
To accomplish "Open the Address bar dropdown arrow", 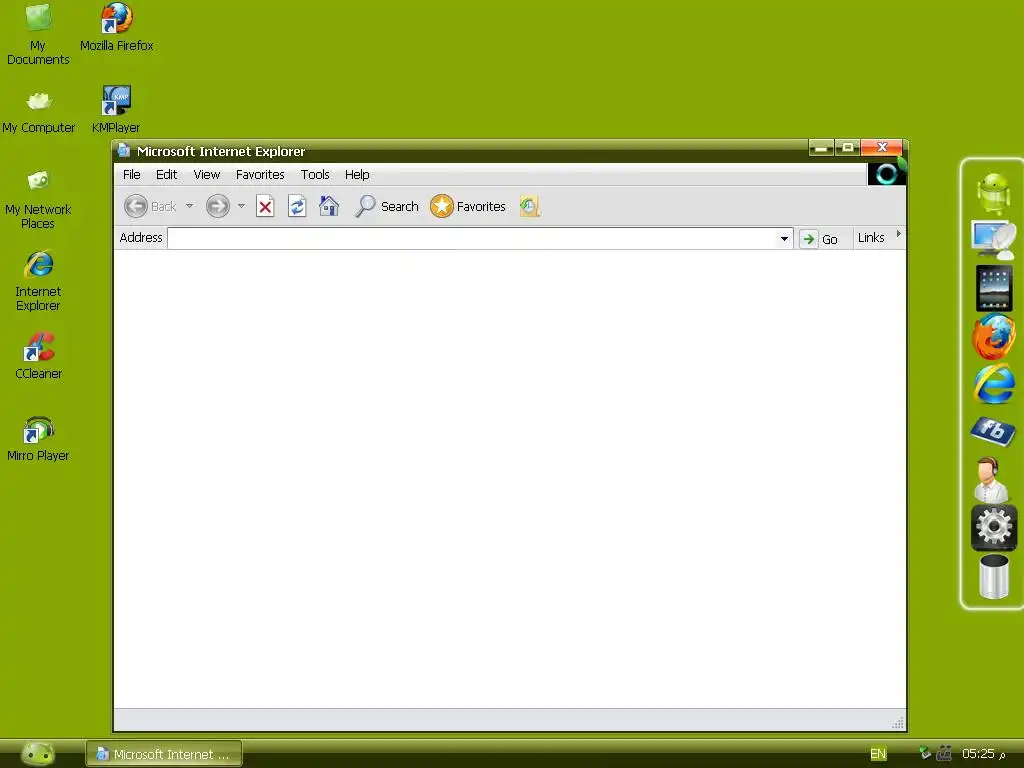I will [784, 238].
